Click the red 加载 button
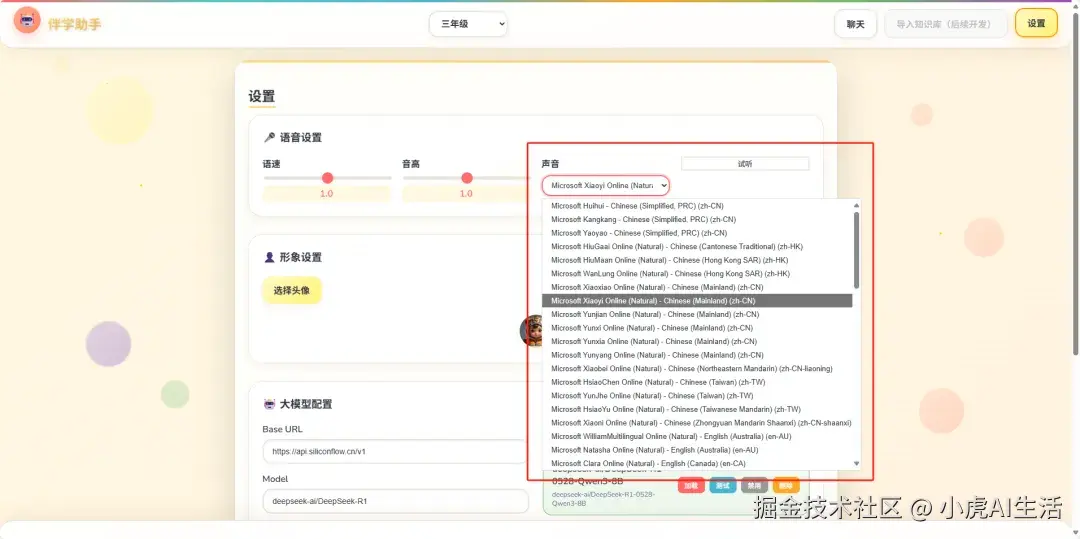Screen dimensions: 1080x539 click(x=691, y=485)
